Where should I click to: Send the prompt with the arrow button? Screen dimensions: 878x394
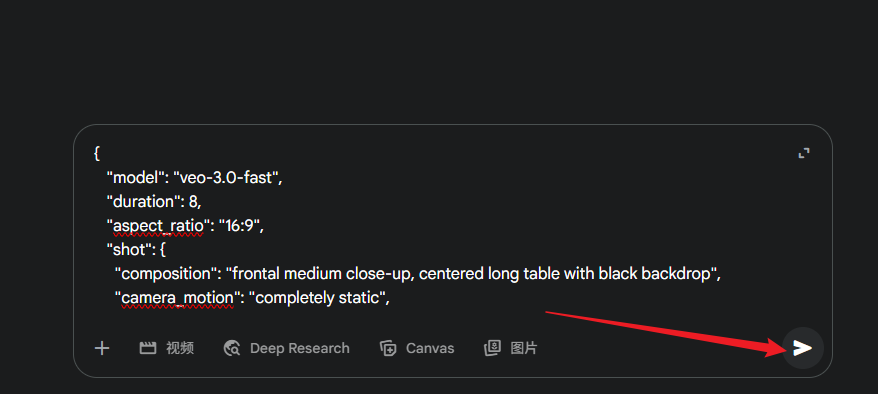point(802,348)
